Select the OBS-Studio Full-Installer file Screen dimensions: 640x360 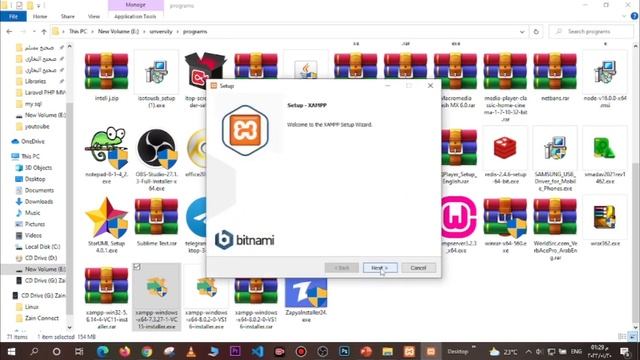click(x=156, y=159)
